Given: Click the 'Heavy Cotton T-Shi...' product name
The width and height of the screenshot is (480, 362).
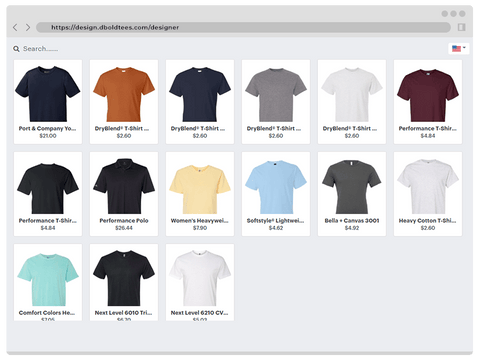Looking at the screenshot, I should click(427, 221).
